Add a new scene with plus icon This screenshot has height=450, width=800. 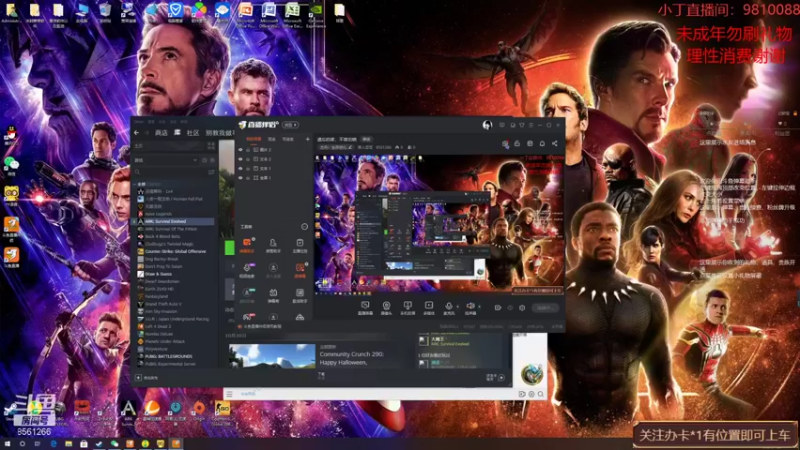307,139
